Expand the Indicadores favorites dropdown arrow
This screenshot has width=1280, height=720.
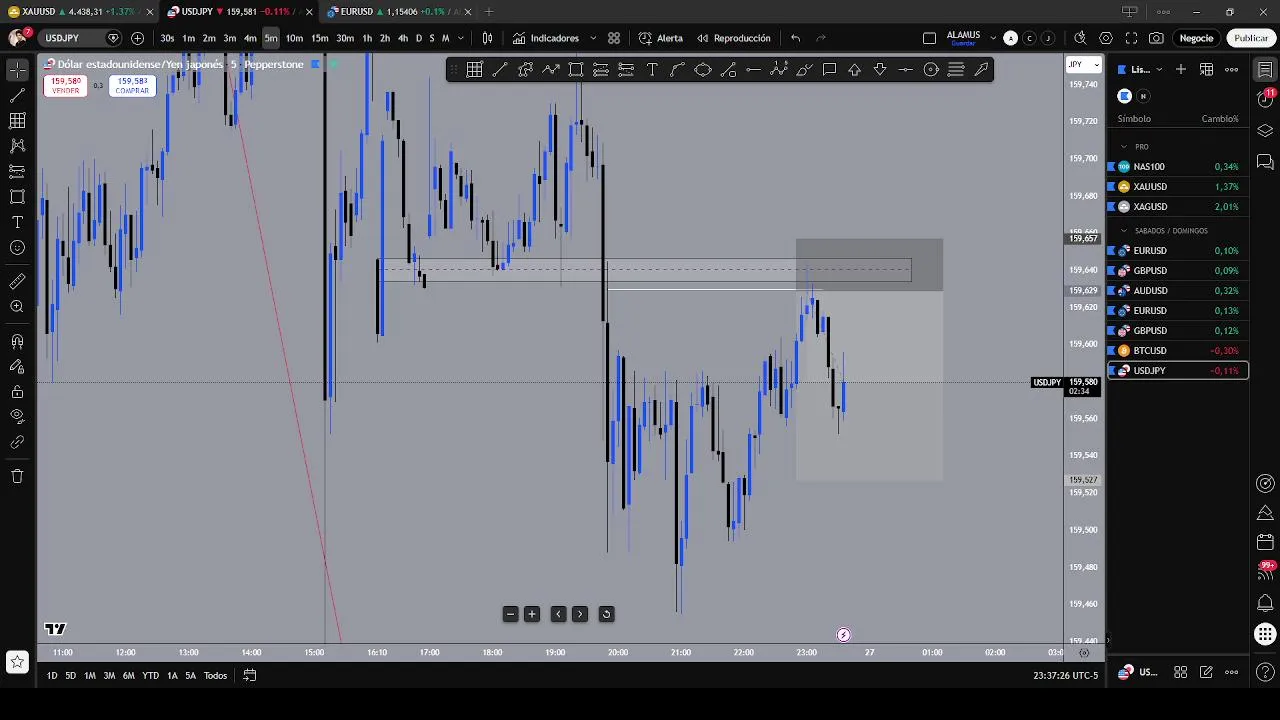click(593, 38)
